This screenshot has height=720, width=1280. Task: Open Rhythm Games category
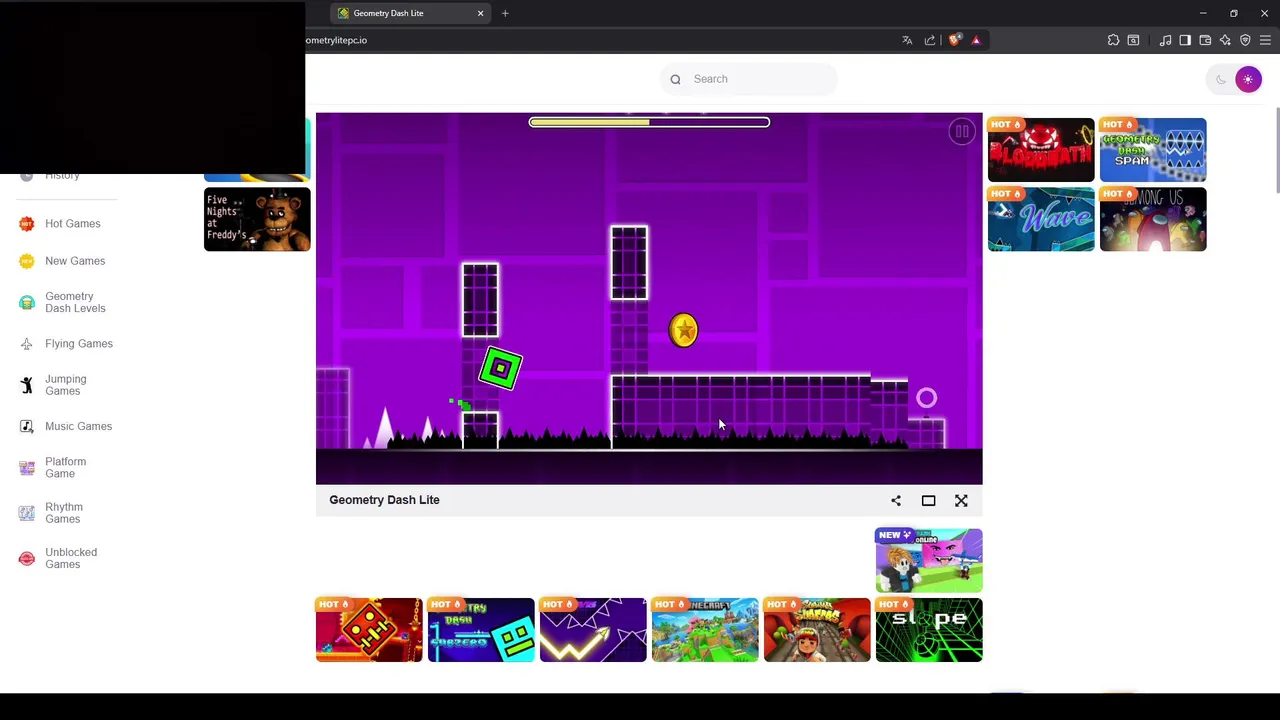pyautogui.click(x=63, y=513)
